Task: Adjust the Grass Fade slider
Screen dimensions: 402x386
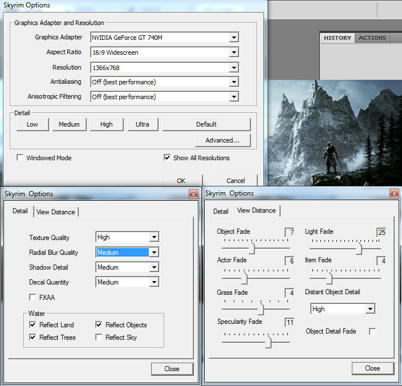Action: coord(261,309)
